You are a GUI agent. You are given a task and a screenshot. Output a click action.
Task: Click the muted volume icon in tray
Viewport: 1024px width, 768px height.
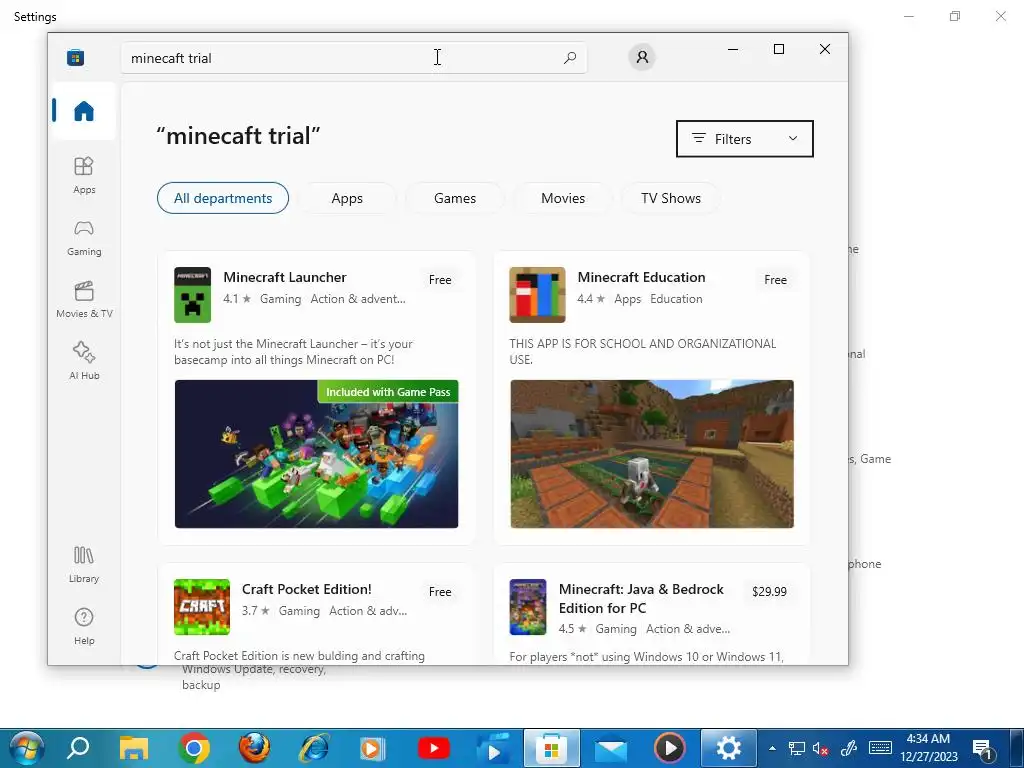tap(820, 748)
